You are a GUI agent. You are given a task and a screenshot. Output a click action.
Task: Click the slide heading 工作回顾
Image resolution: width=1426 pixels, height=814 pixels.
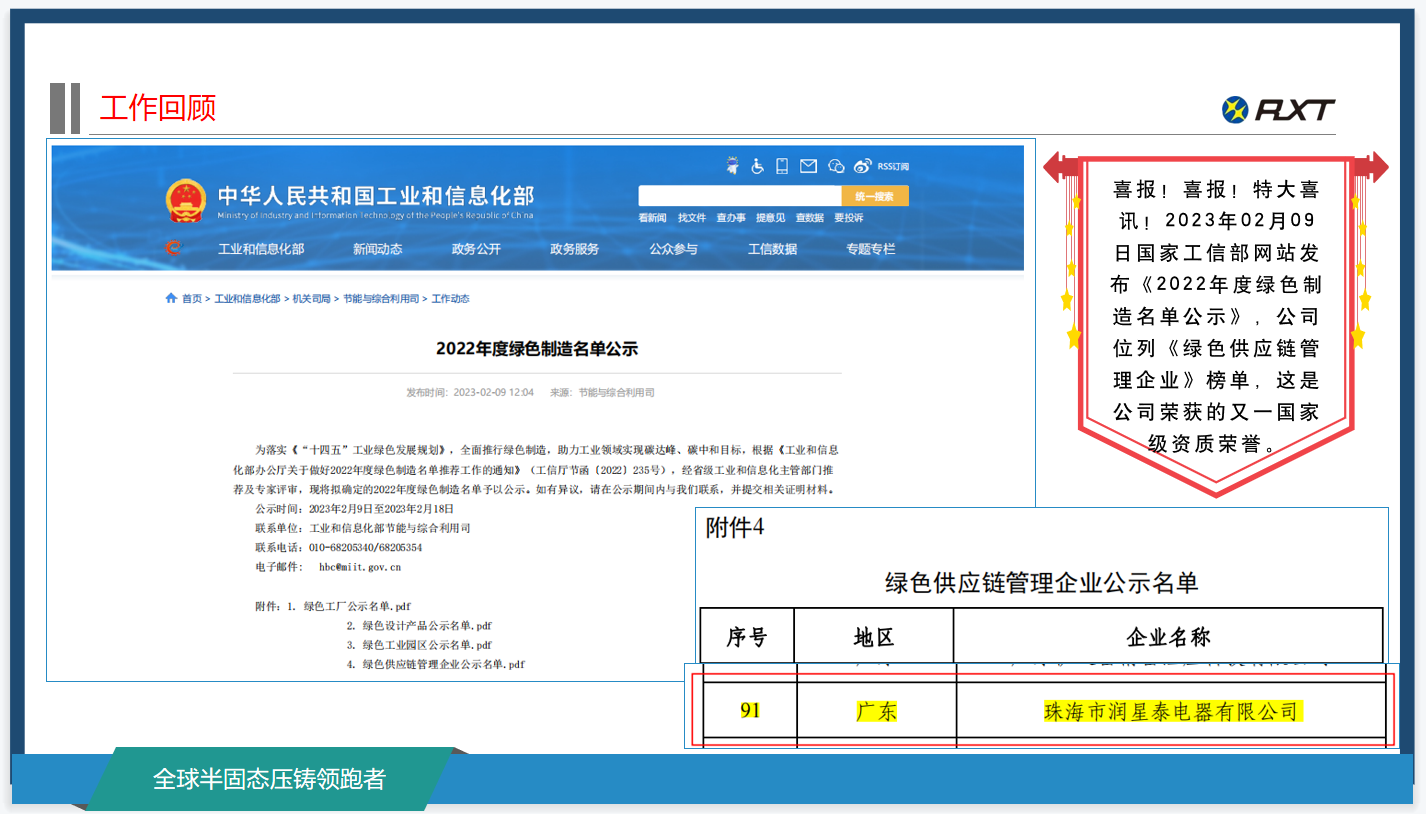tap(158, 108)
